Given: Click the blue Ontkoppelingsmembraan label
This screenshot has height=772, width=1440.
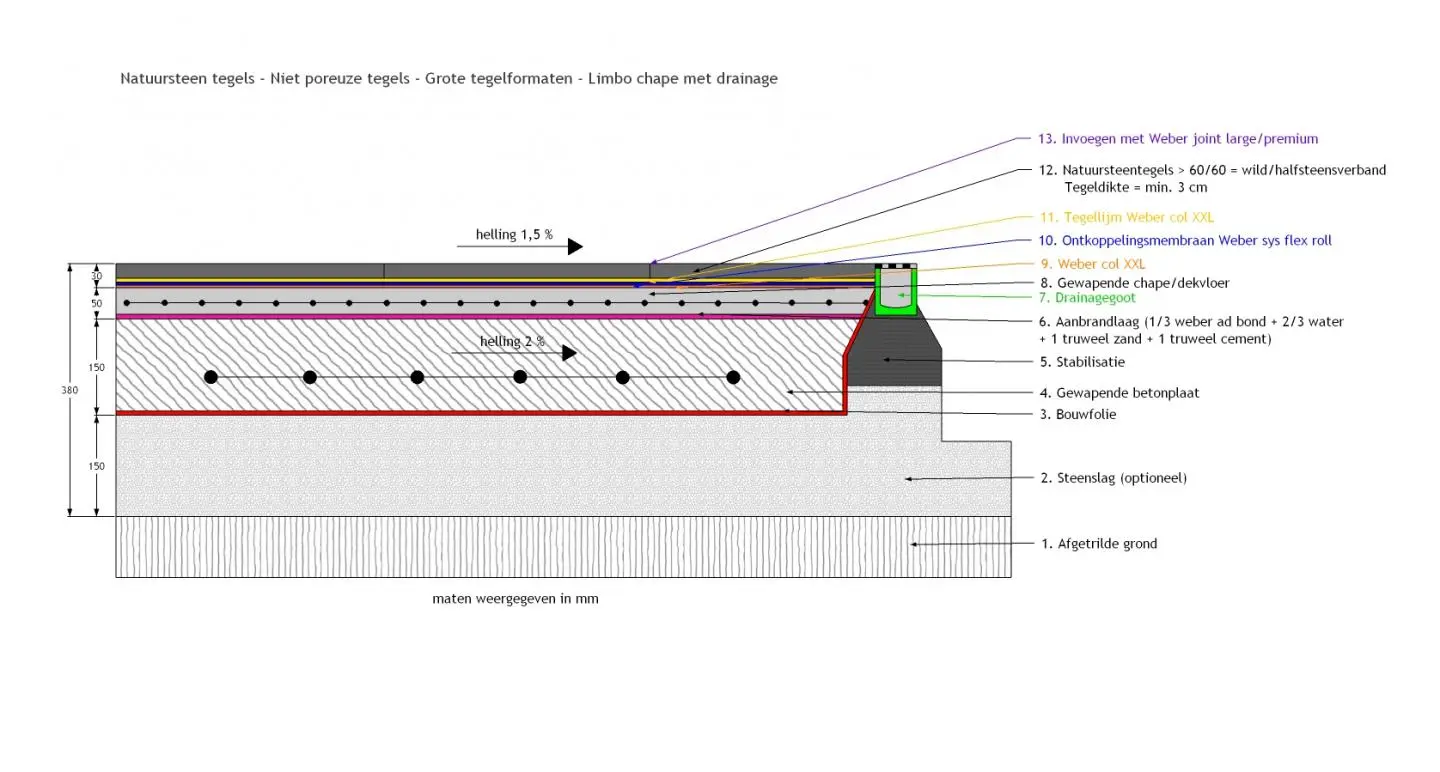Looking at the screenshot, I should pos(1186,240).
